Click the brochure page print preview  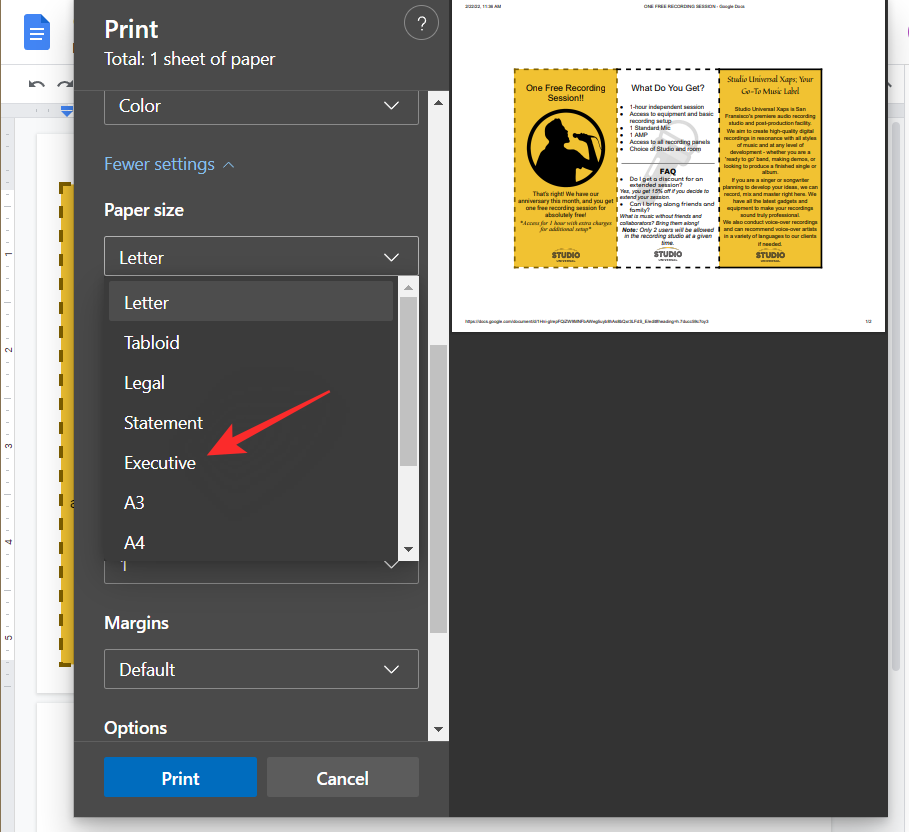pyautogui.click(x=668, y=168)
